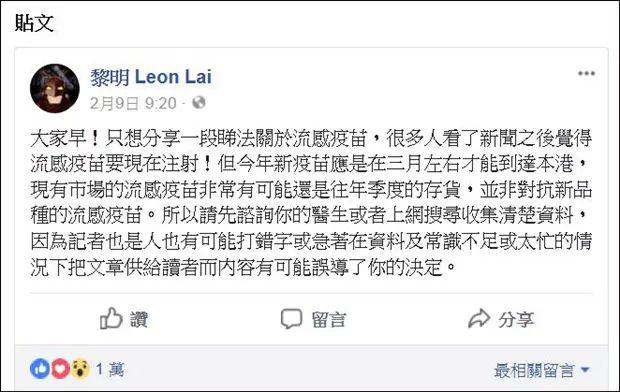The height and width of the screenshot is (392, 620).
Task: Click the red heart reaction icon
Action: click(x=60, y=369)
